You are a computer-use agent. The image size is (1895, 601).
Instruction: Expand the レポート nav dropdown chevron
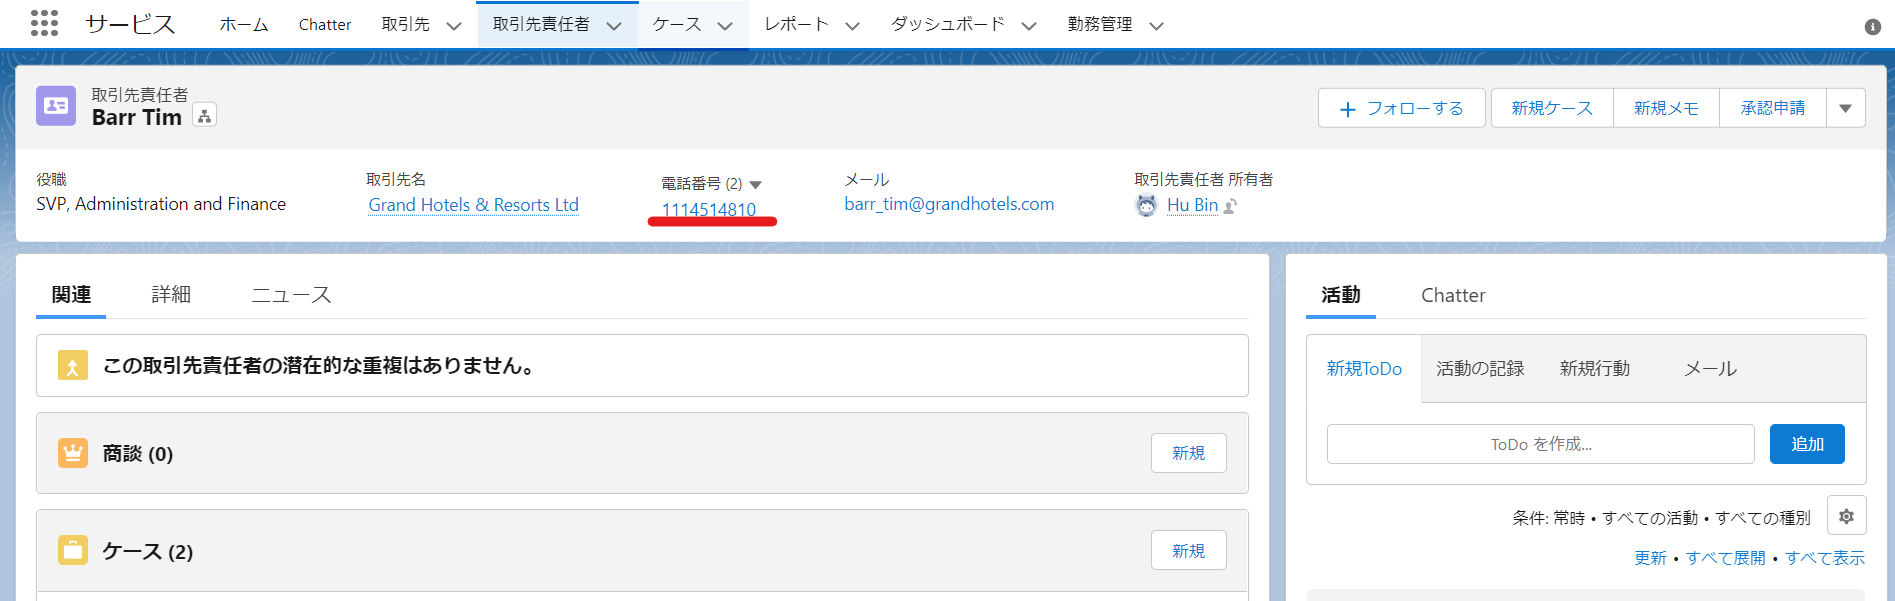coord(852,26)
